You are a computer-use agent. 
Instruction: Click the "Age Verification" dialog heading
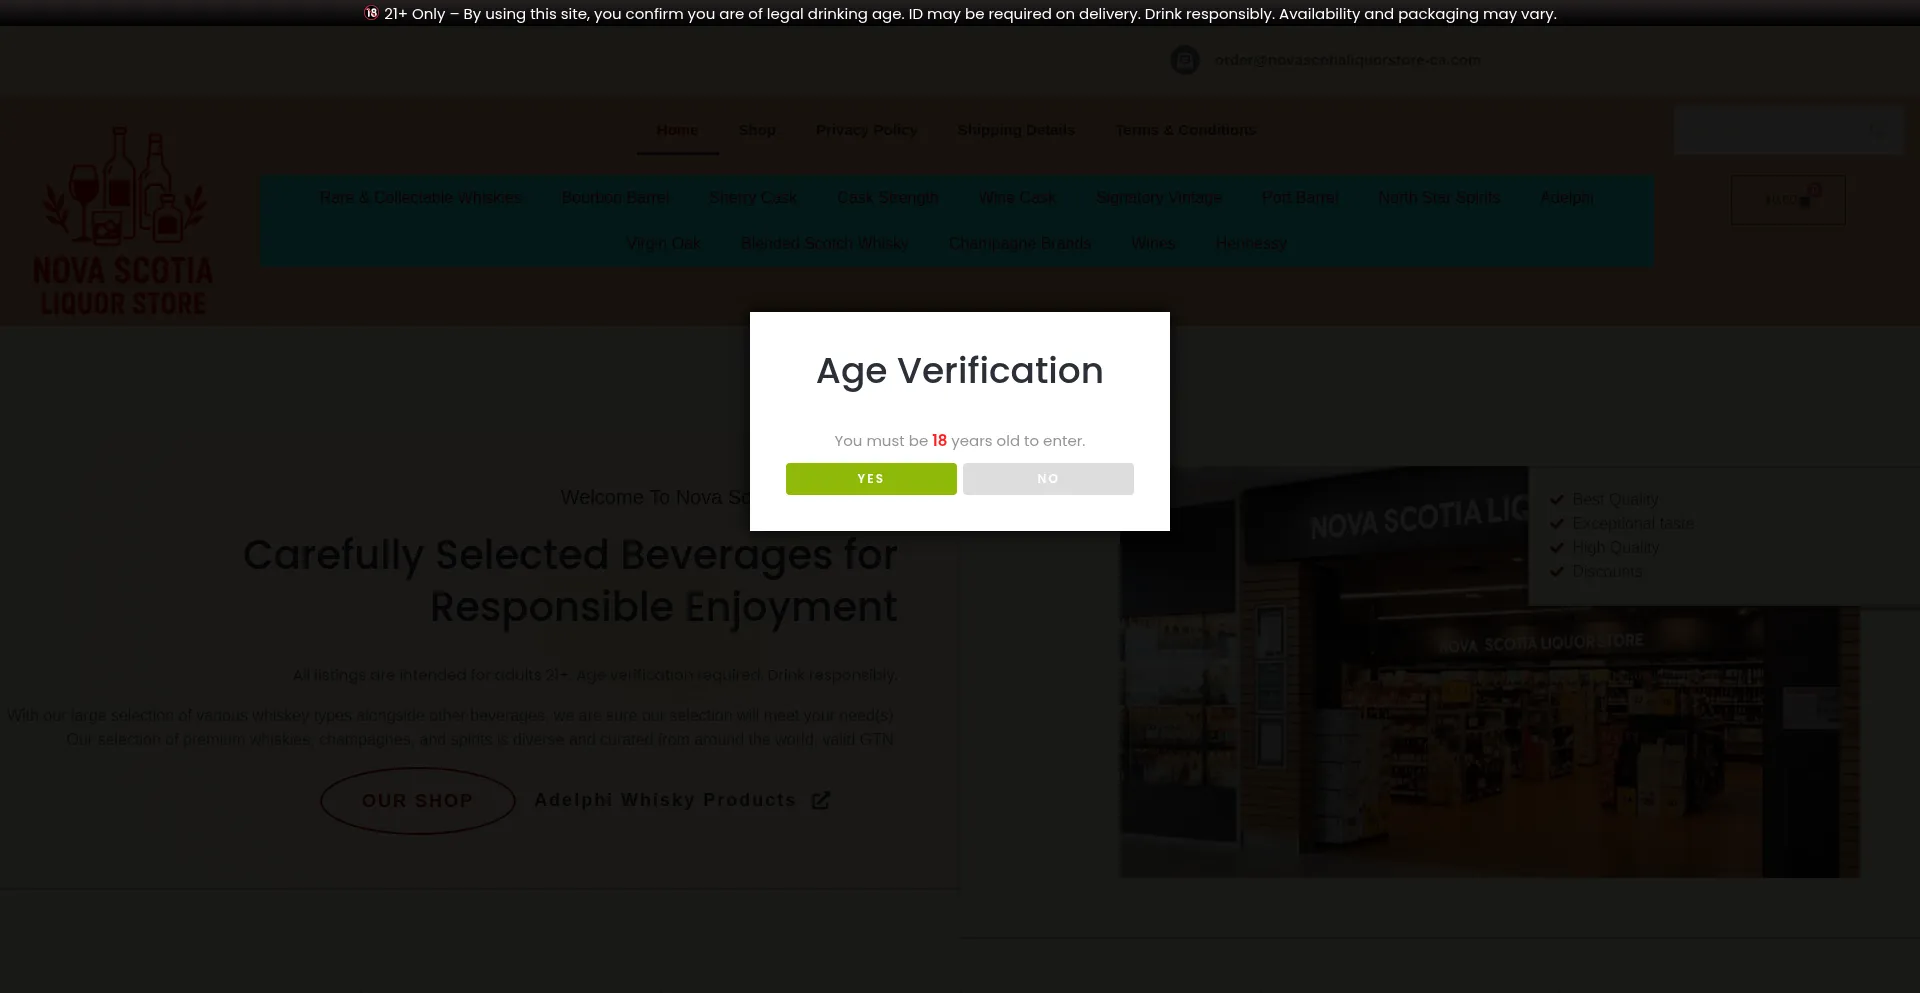coord(960,371)
